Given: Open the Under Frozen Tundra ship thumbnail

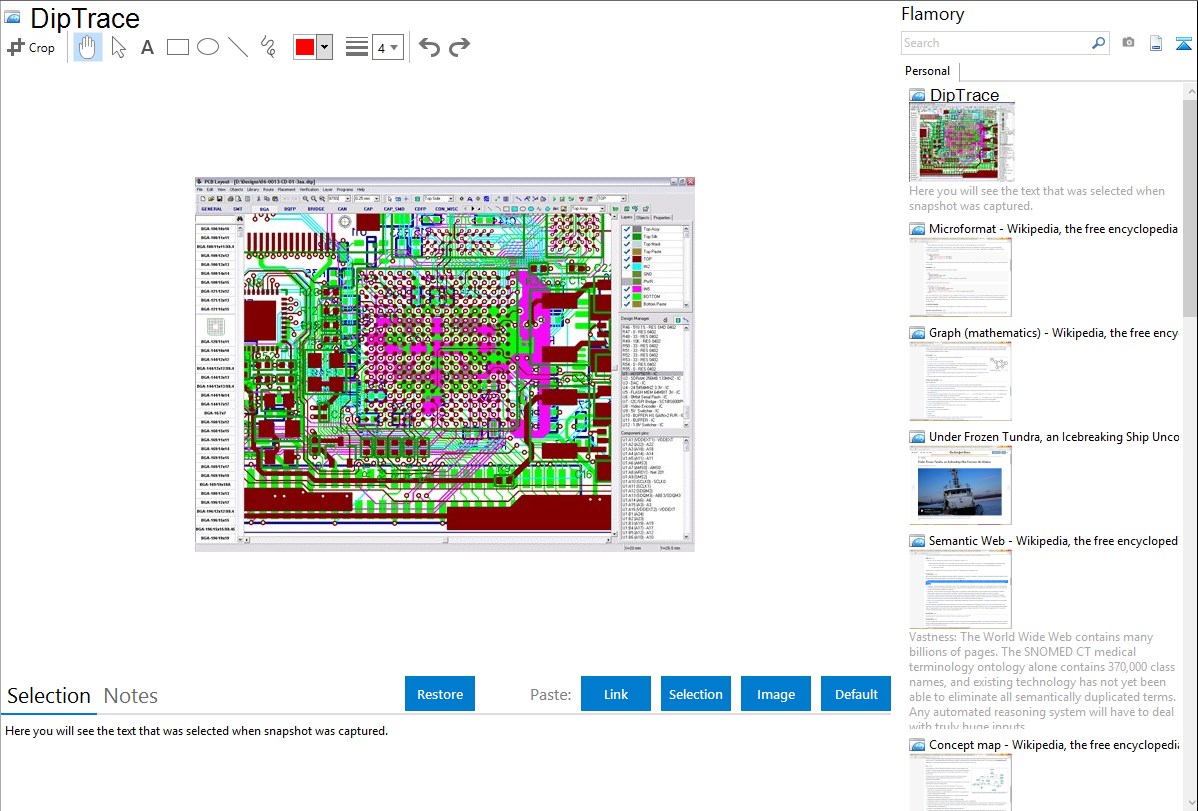Looking at the screenshot, I should click(x=960, y=485).
